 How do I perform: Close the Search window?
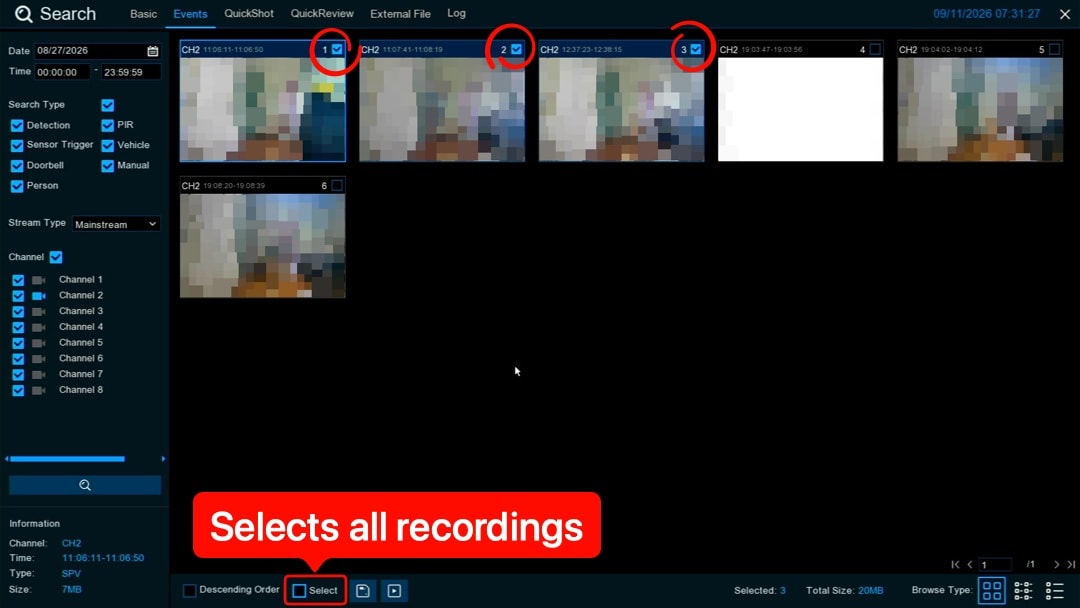click(x=1065, y=14)
